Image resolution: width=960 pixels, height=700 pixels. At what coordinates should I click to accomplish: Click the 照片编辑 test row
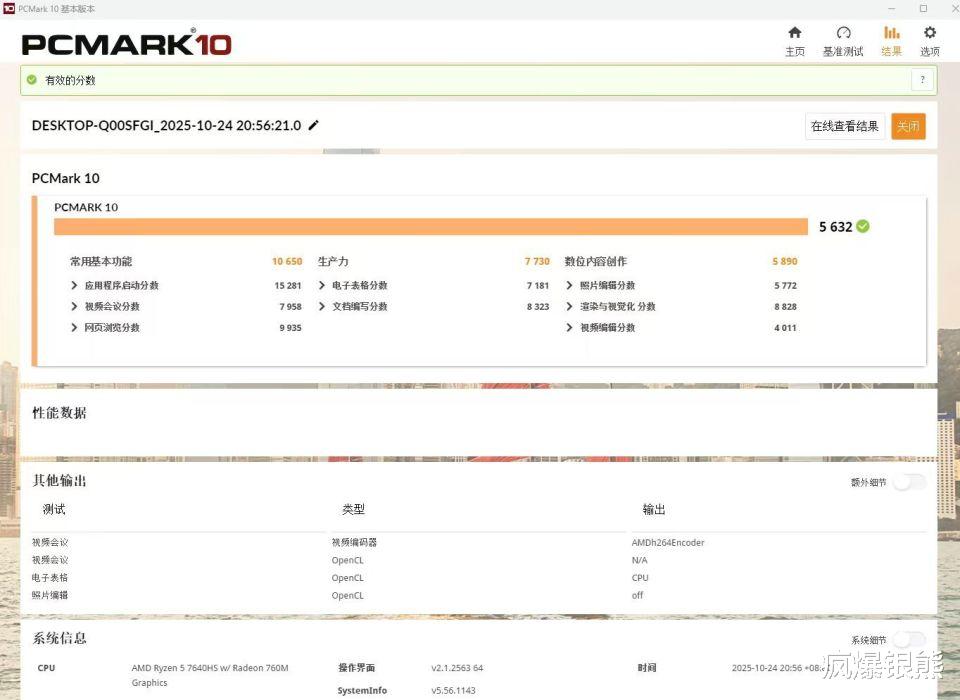50,595
